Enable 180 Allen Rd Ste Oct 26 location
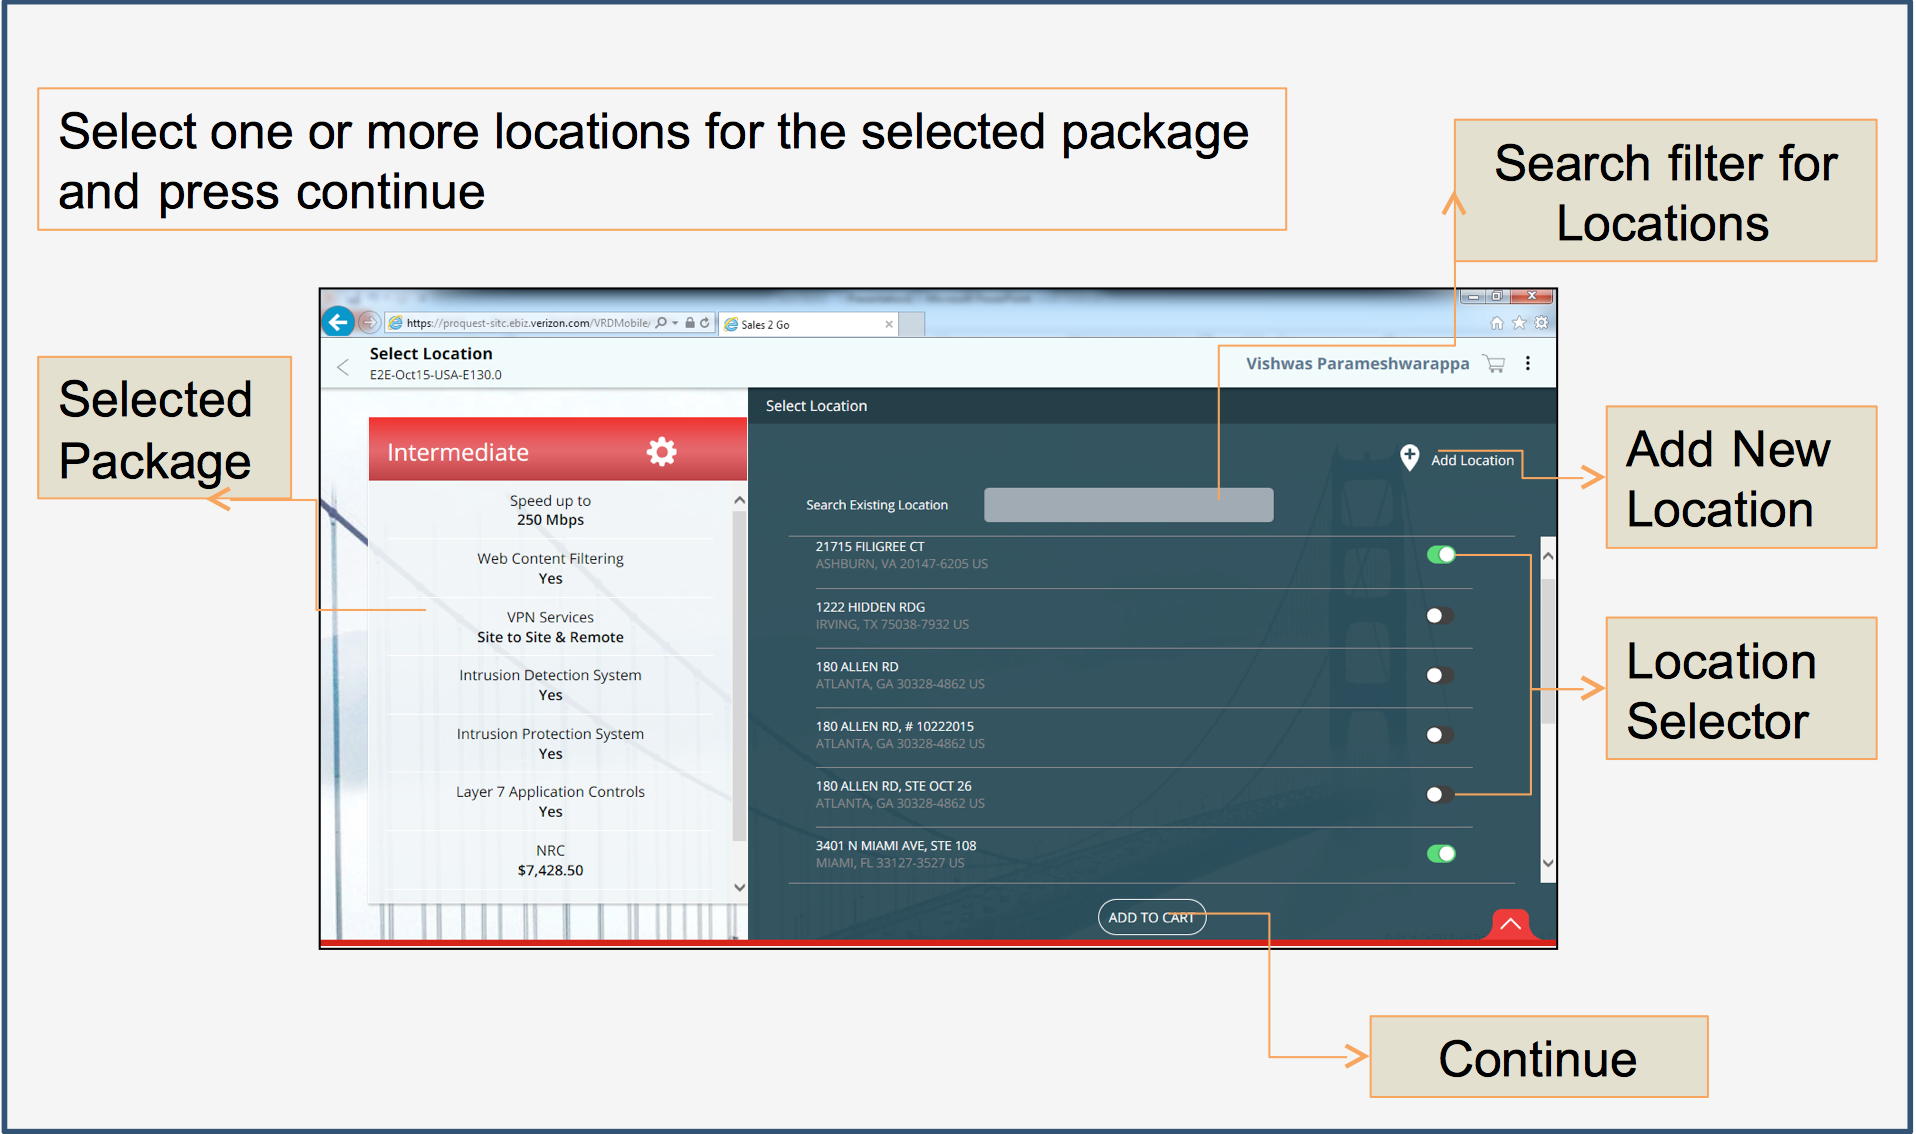The height and width of the screenshot is (1134, 1916). (x=1441, y=795)
